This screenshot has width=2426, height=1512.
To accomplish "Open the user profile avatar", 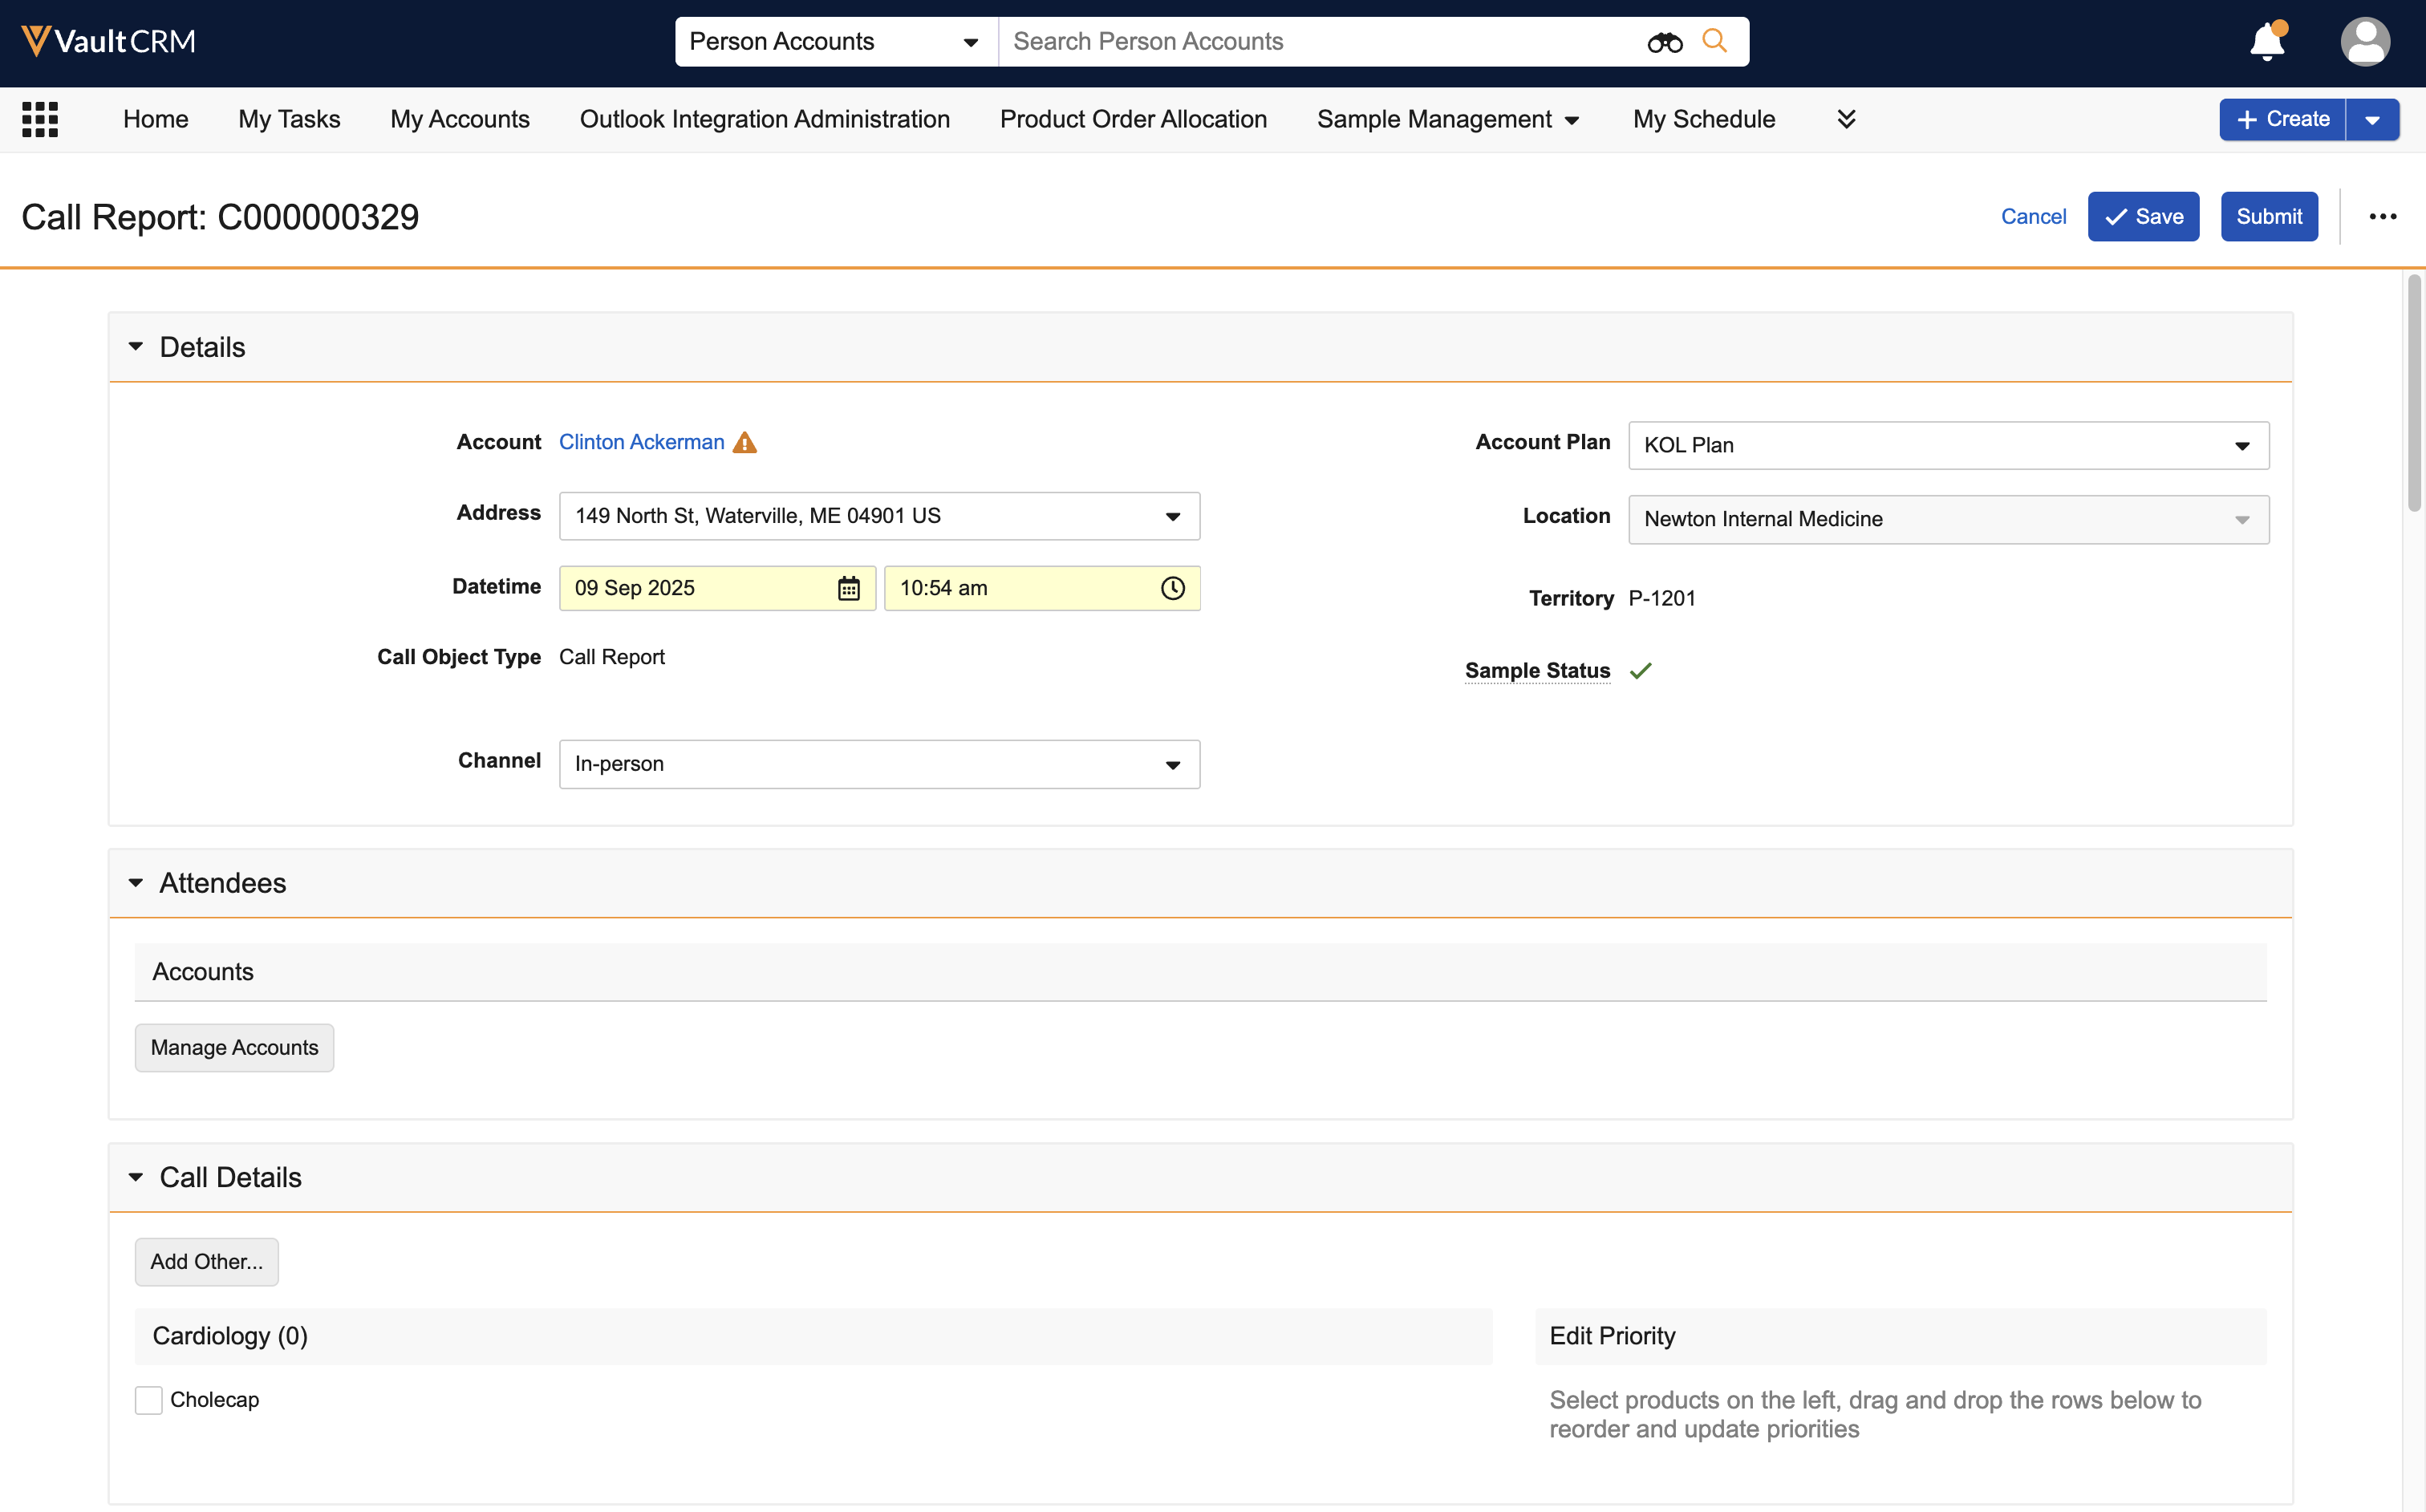I will point(2365,42).
